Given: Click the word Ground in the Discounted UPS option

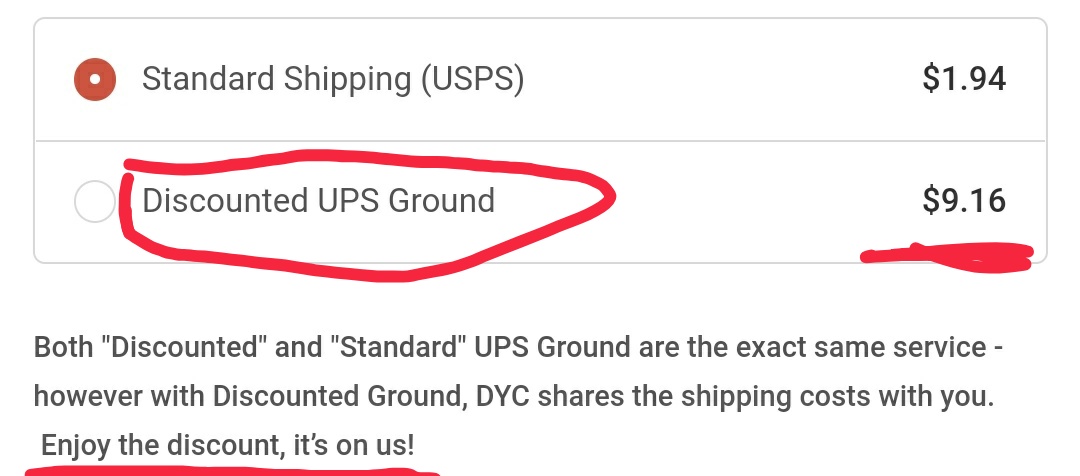Looking at the screenshot, I should click(443, 201).
